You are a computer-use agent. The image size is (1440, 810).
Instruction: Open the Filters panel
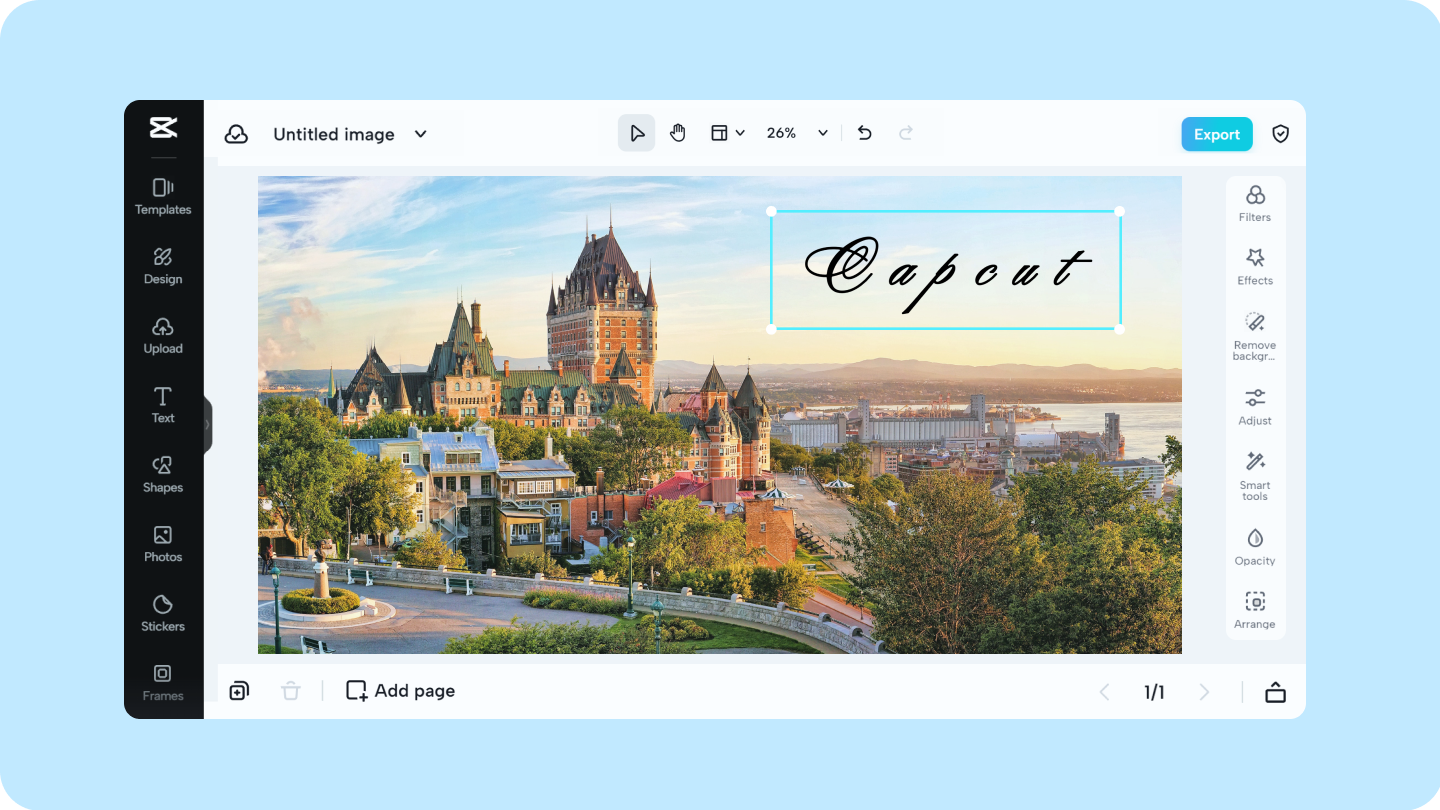[1254, 204]
